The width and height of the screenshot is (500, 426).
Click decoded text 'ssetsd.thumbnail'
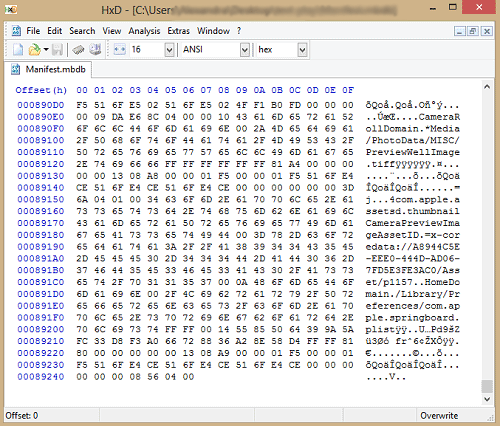point(413,211)
